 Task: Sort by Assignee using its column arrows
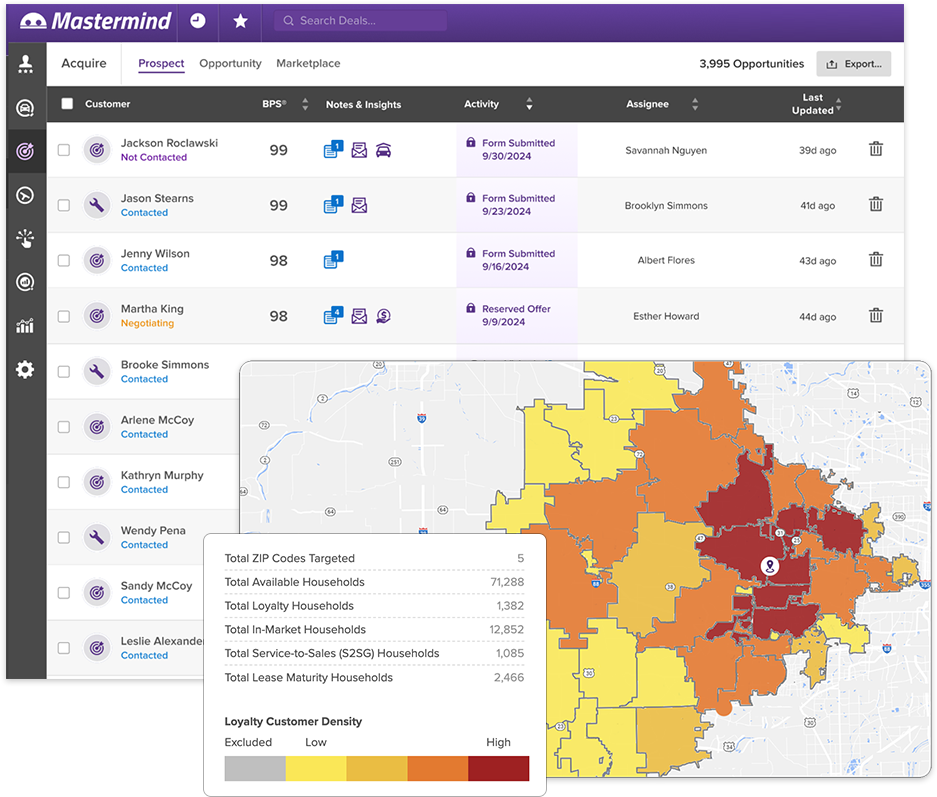pos(694,104)
